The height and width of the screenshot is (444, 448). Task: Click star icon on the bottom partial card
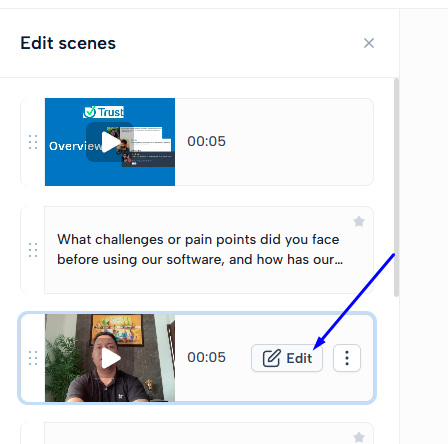359,437
